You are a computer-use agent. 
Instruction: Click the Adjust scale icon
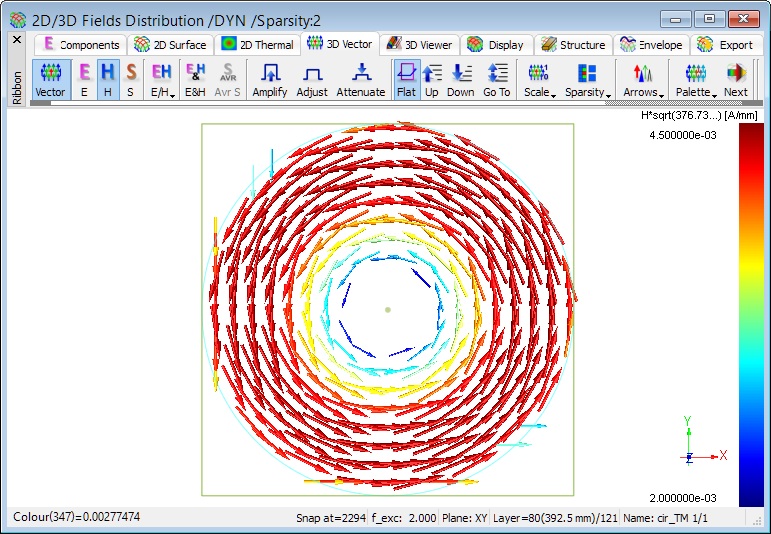[x=312, y=79]
